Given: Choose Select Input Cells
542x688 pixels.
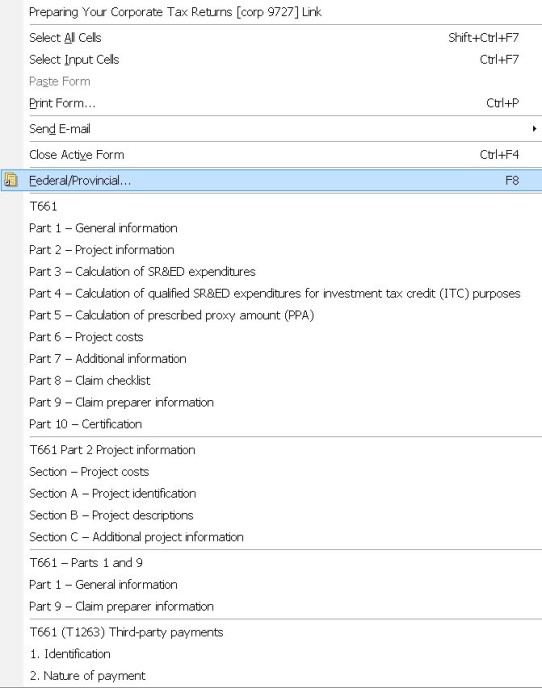Looking at the screenshot, I should click(271, 59).
